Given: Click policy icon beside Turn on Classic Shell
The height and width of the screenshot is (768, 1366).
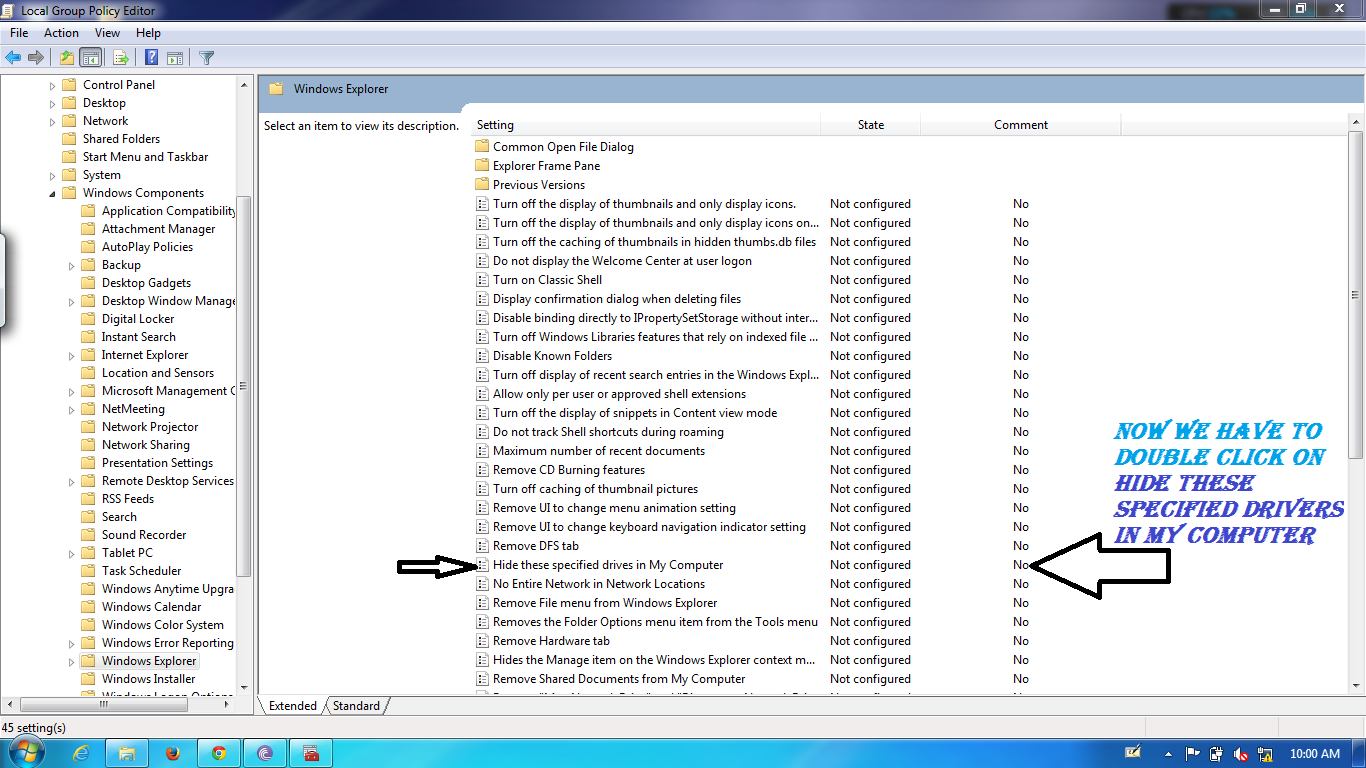Looking at the screenshot, I should point(482,280).
